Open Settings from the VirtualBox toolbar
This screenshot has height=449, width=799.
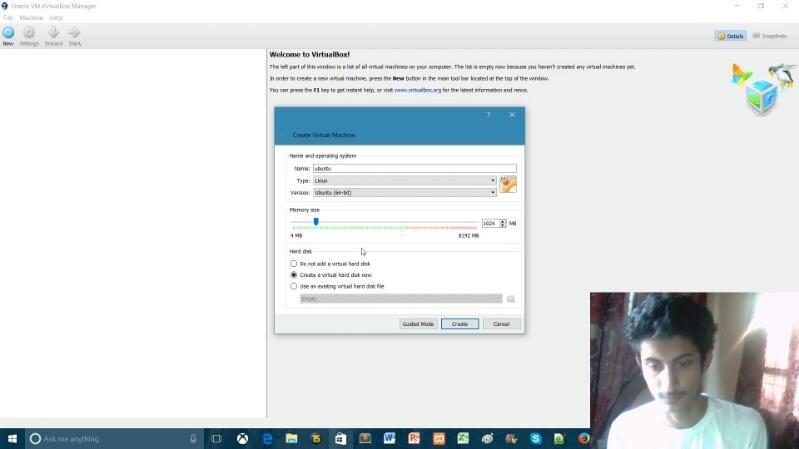(x=29, y=36)
